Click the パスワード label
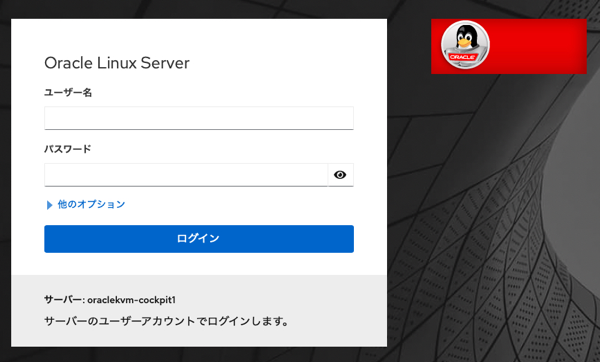 [x=68, y=149]
